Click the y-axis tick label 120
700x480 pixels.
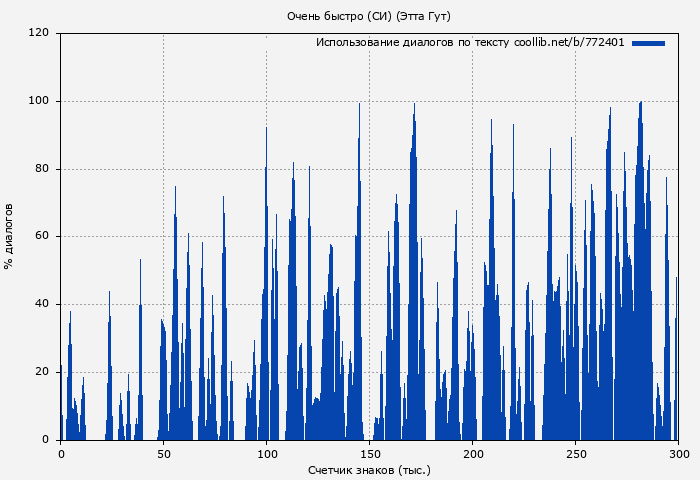[39, 33]
